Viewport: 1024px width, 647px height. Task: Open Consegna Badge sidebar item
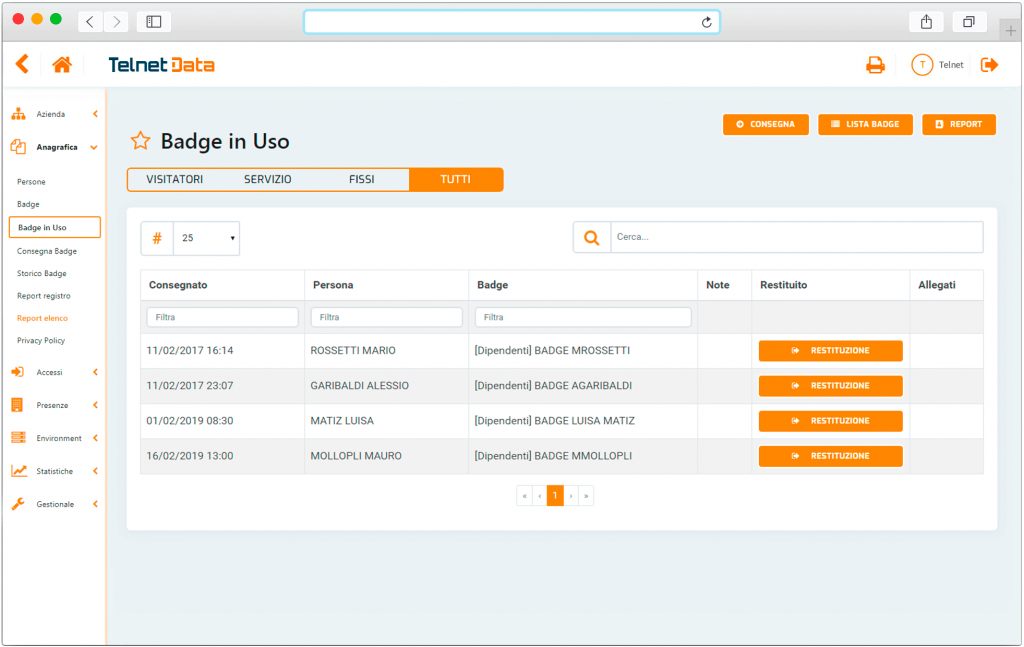pos(47,251)
